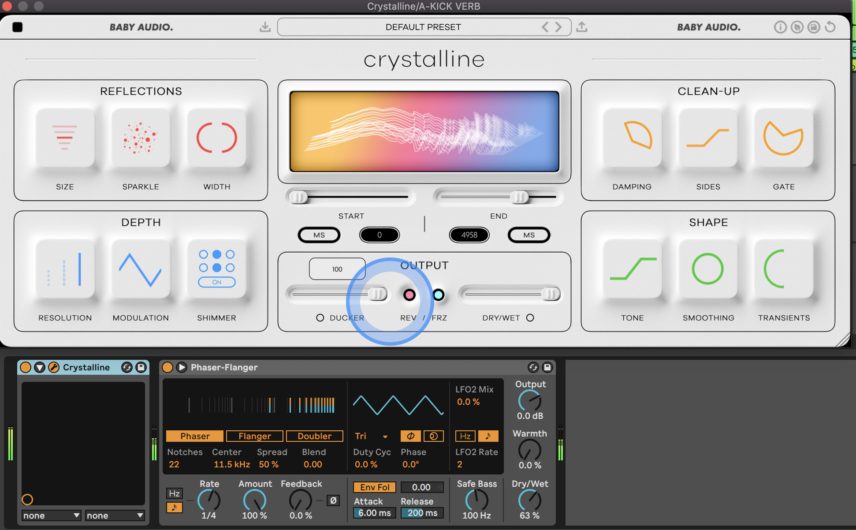Select the Flanger mode tab
Screen dimensions: 856x530
tap(254, 436)
